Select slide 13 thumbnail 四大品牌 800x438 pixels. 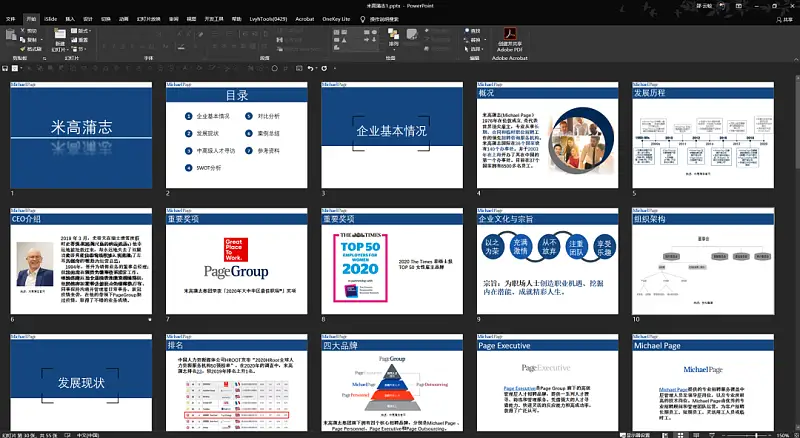pos(392,383)
